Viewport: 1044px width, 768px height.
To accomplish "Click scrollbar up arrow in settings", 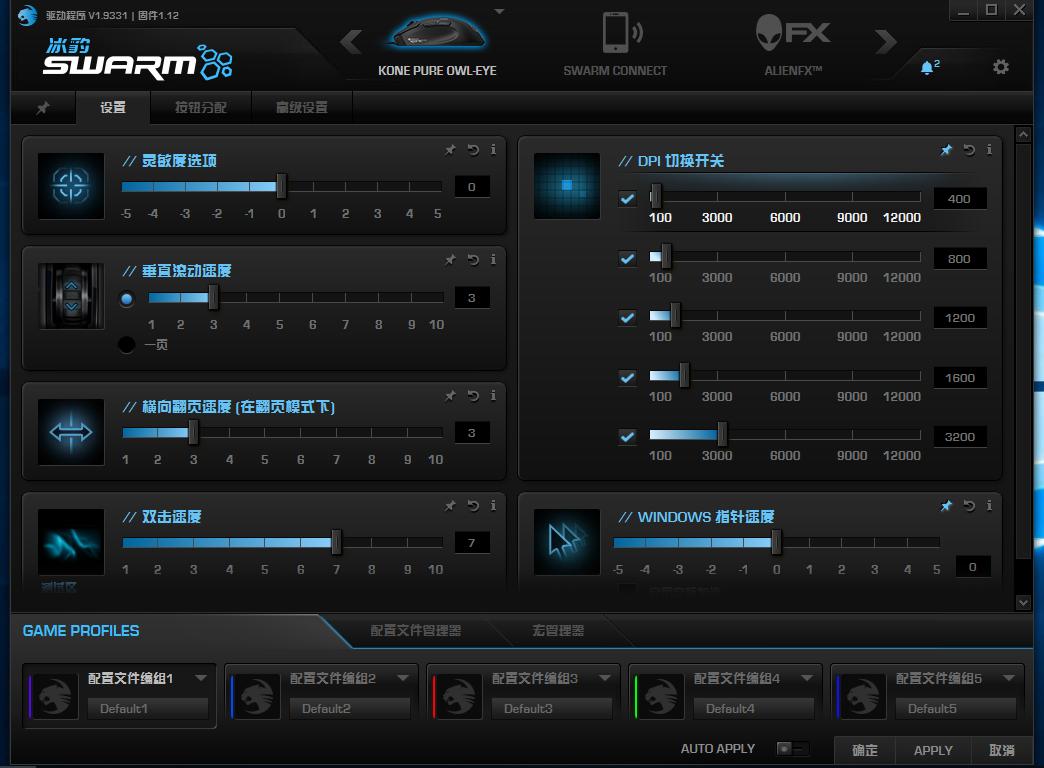I will [1023, 135].
